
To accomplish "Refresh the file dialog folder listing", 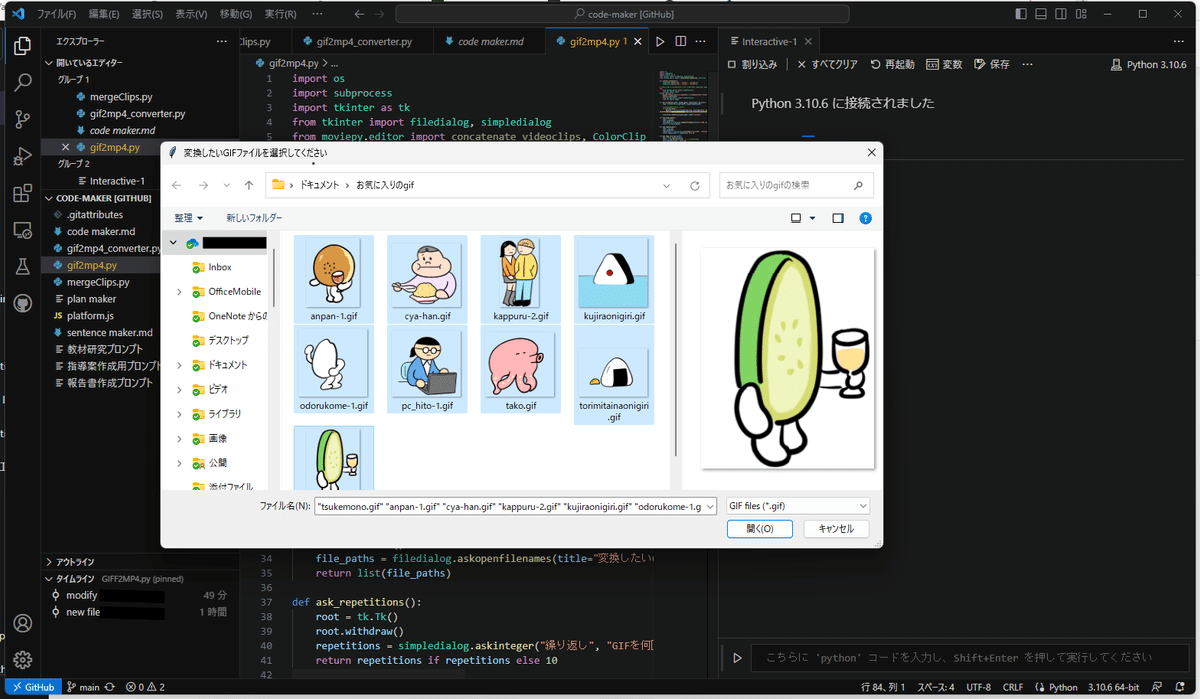I will [x=695, y=185].
